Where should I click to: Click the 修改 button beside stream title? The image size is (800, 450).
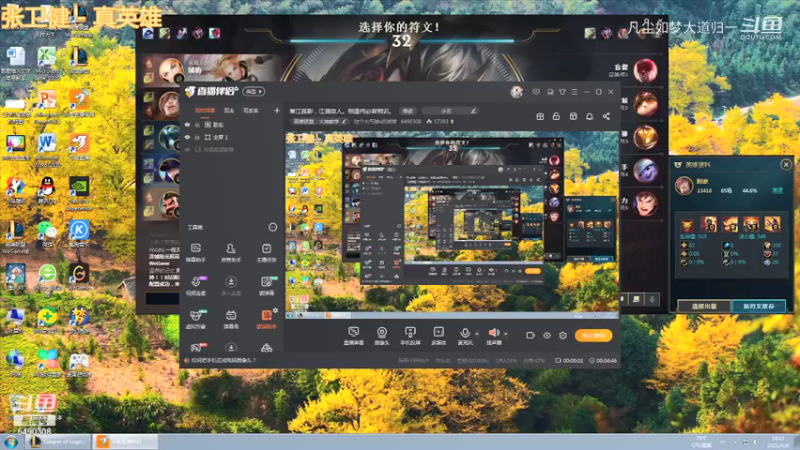tap(407, 111)
